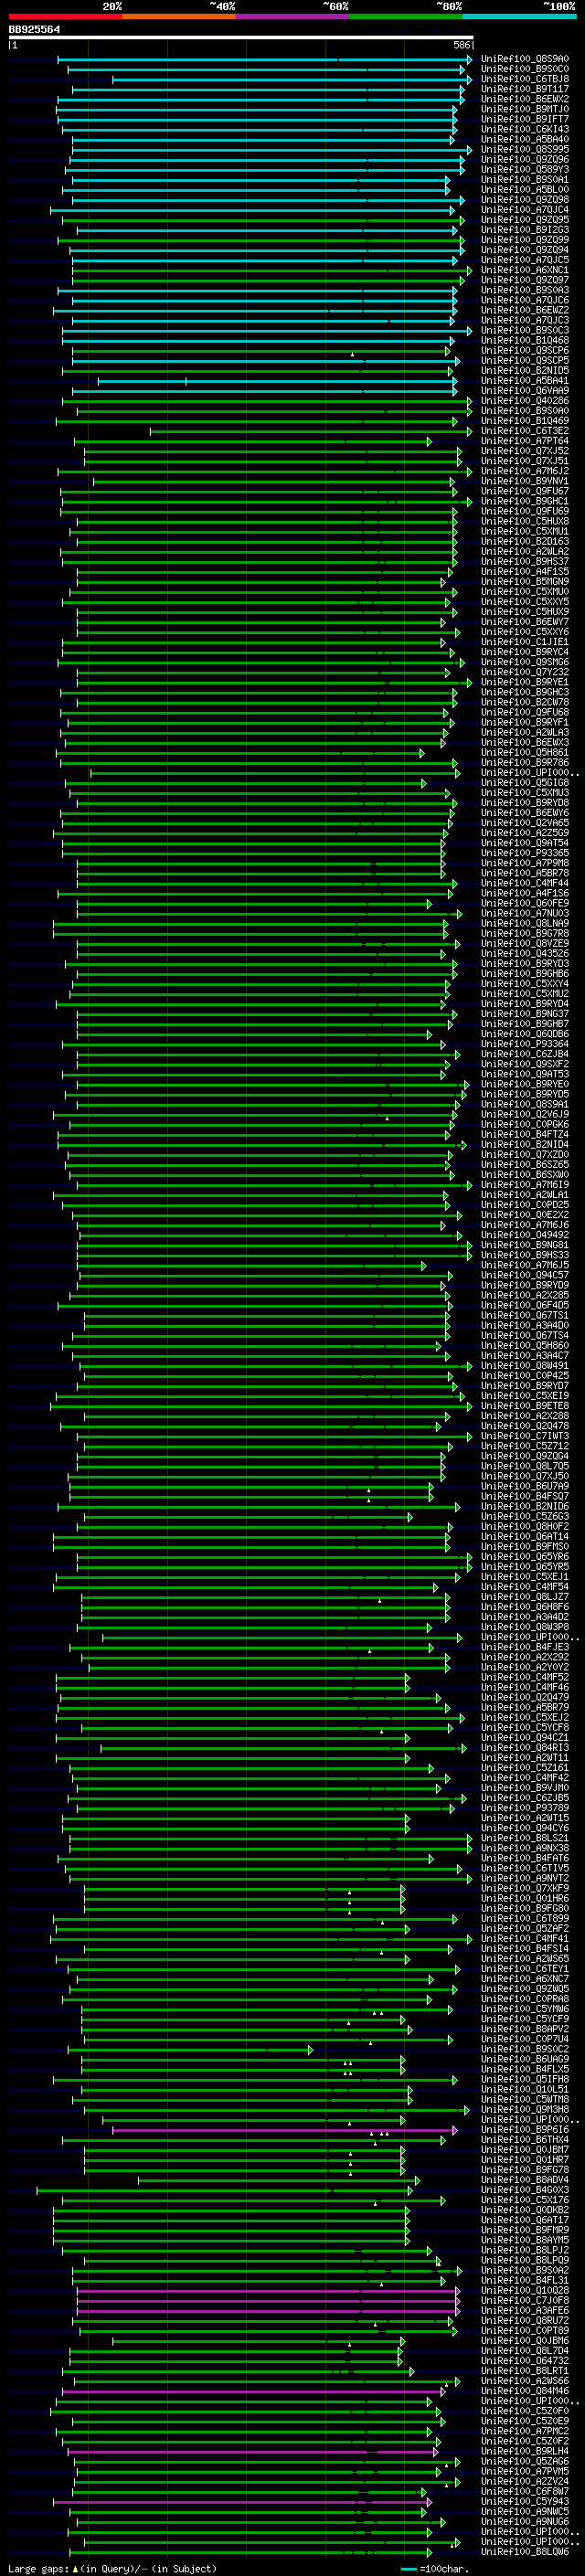Click label UniRef100_C7J0F8
This screenshot has width=585, height=2576.
tap(525, 2300)
